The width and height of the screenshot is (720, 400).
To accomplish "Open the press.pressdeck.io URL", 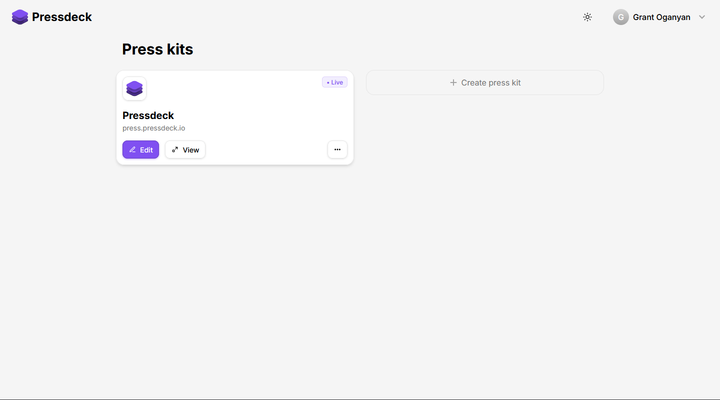I will [x=153, y=128].
